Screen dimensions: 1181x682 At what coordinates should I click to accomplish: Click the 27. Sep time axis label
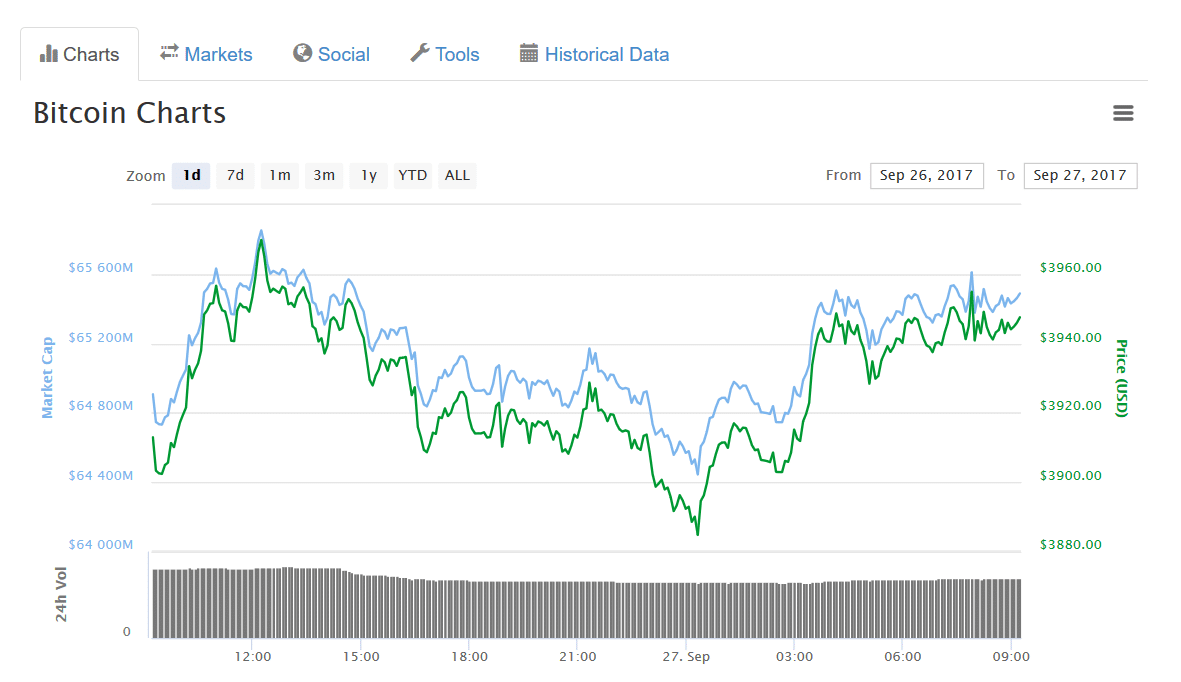click(x=686, y=656)
